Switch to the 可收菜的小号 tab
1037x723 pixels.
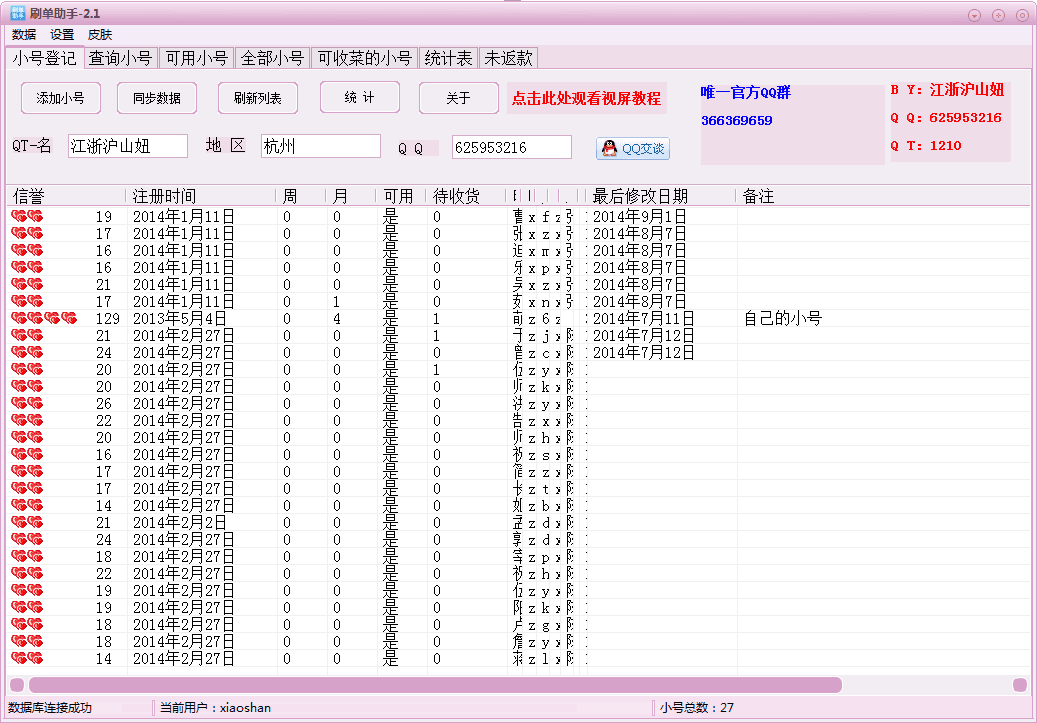366,57
